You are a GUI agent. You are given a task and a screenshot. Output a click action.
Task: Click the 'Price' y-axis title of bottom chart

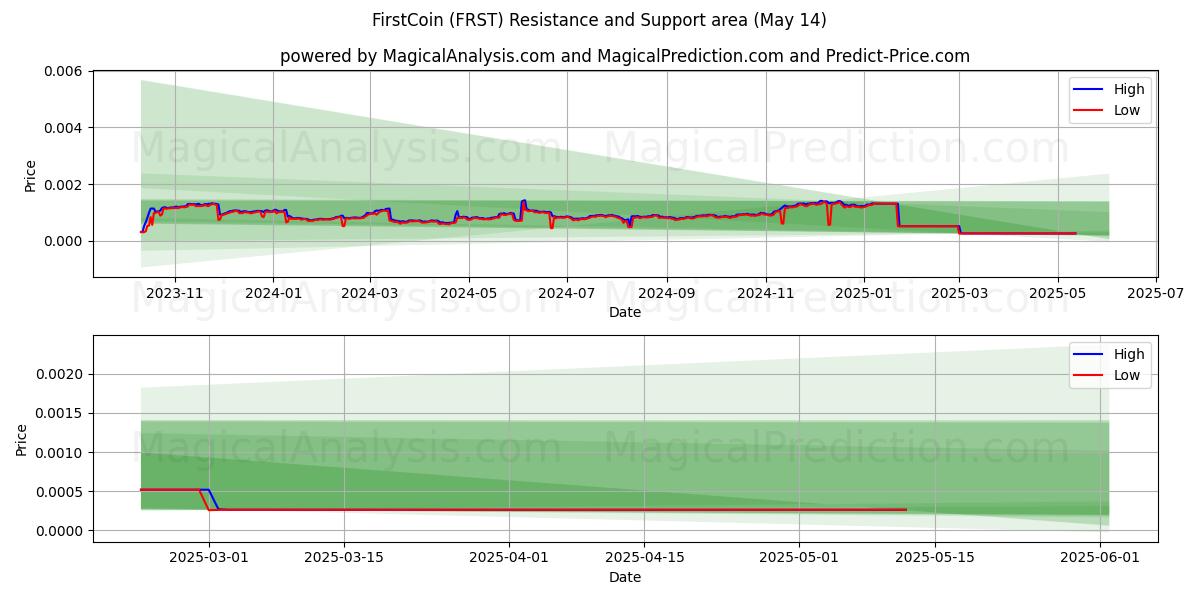22,440
